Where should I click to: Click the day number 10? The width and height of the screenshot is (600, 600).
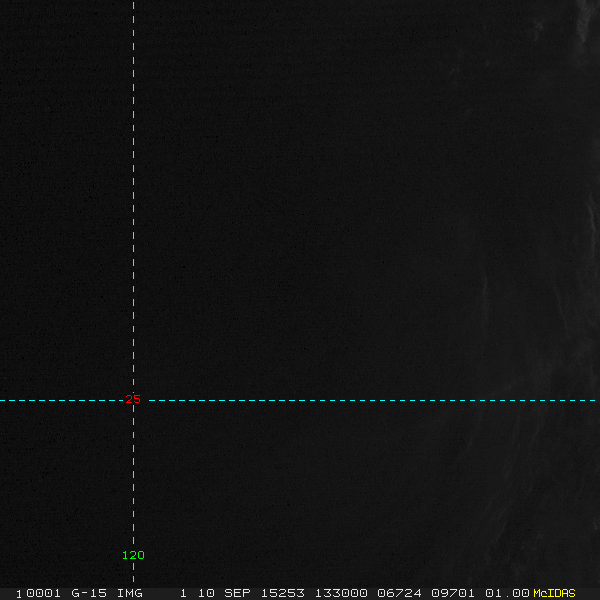[x=206, y=593]
